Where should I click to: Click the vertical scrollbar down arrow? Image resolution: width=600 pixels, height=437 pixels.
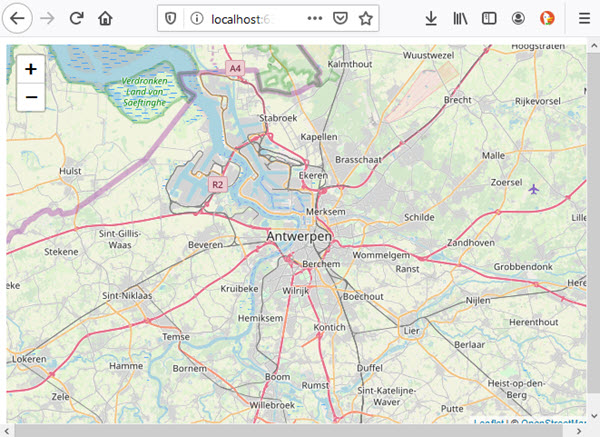(x=593, y=416)
